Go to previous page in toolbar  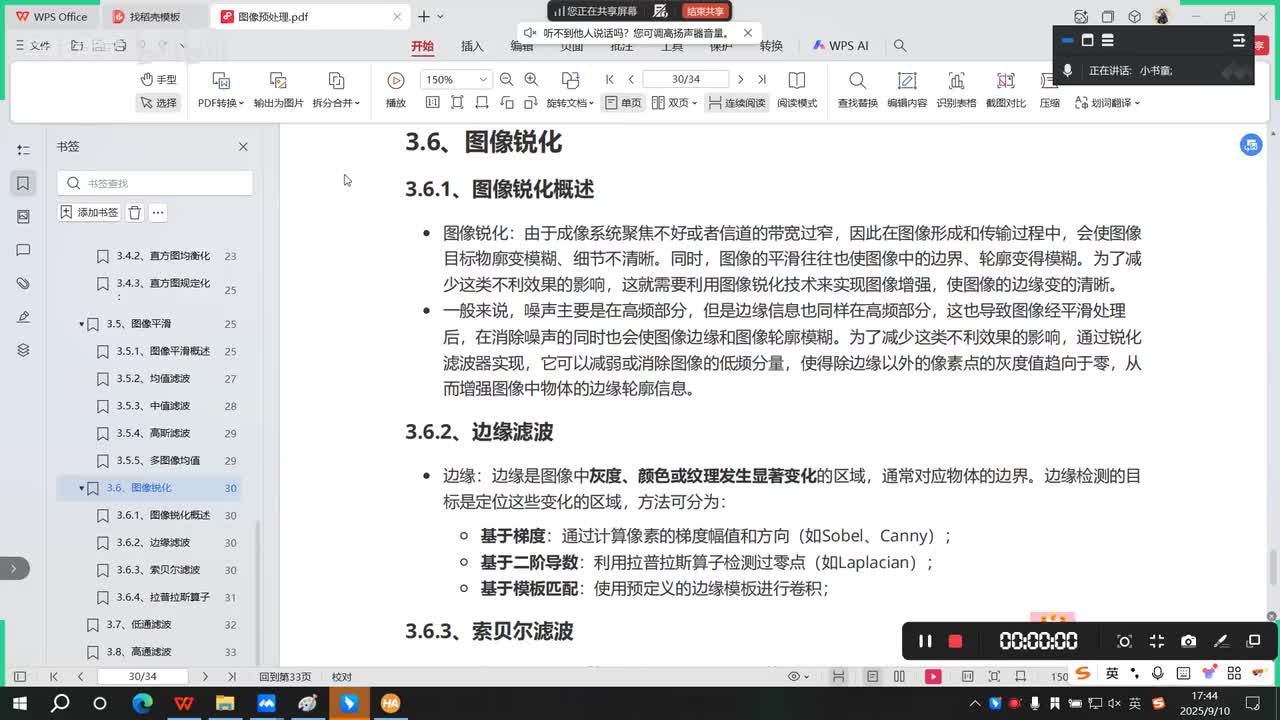631,79
